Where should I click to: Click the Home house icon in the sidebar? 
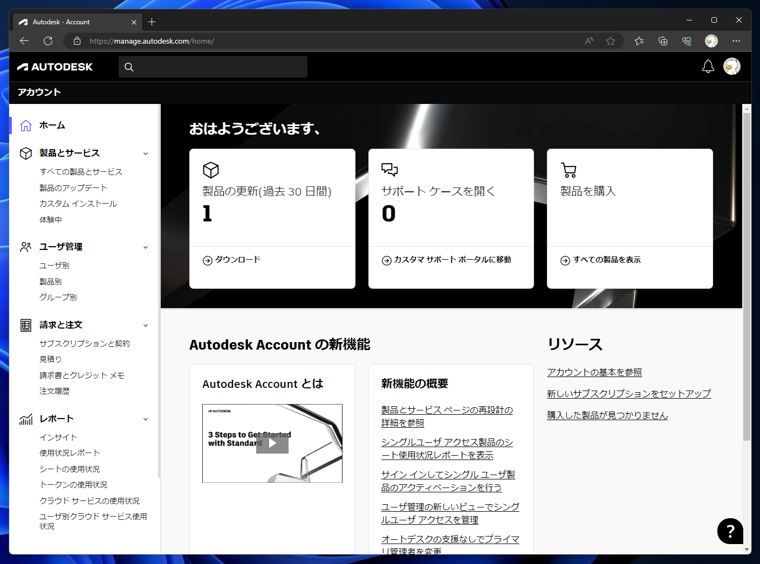tap(26, 125)
